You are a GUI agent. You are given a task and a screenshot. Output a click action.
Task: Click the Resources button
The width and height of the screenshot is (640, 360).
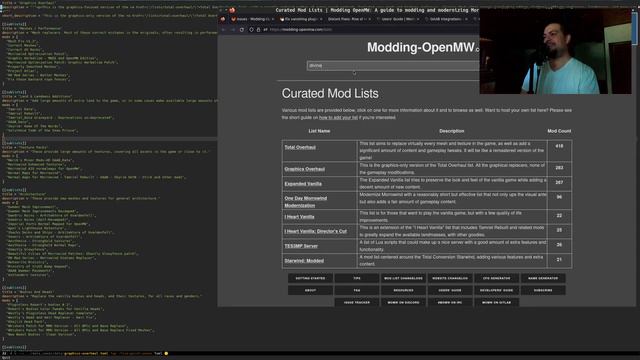tap(403, 290)
